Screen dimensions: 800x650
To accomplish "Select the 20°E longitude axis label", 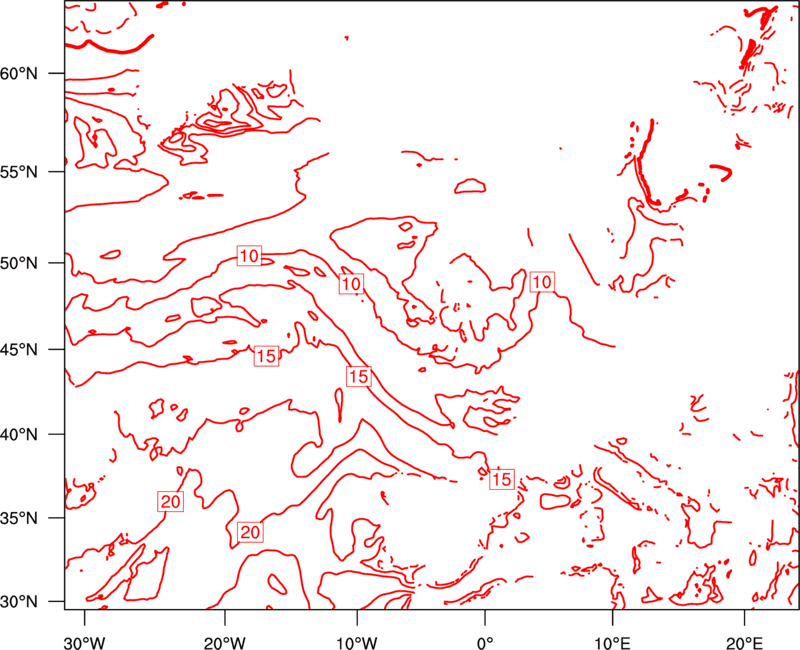I will pos(744,643).
